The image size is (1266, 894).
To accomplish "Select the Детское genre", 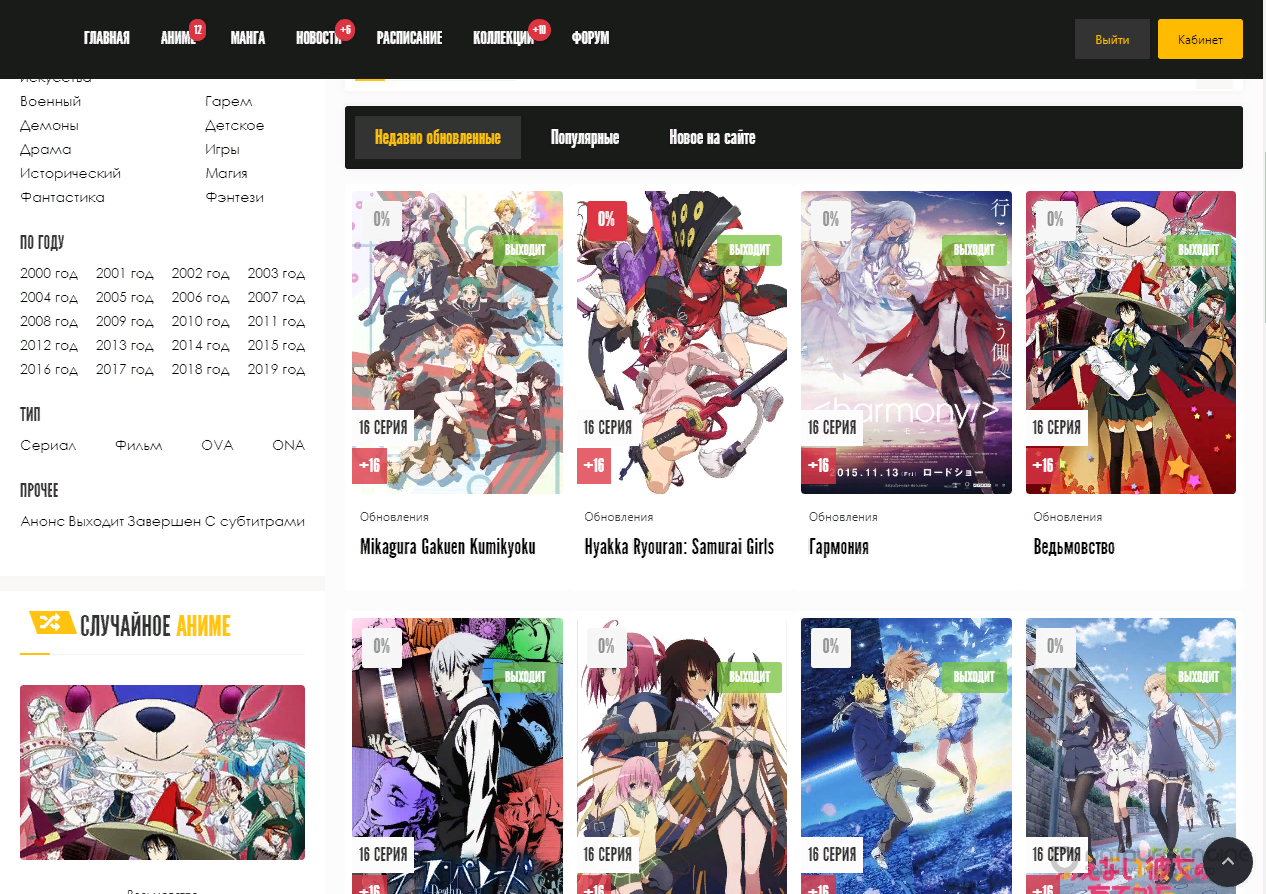I will click(235, 125).
